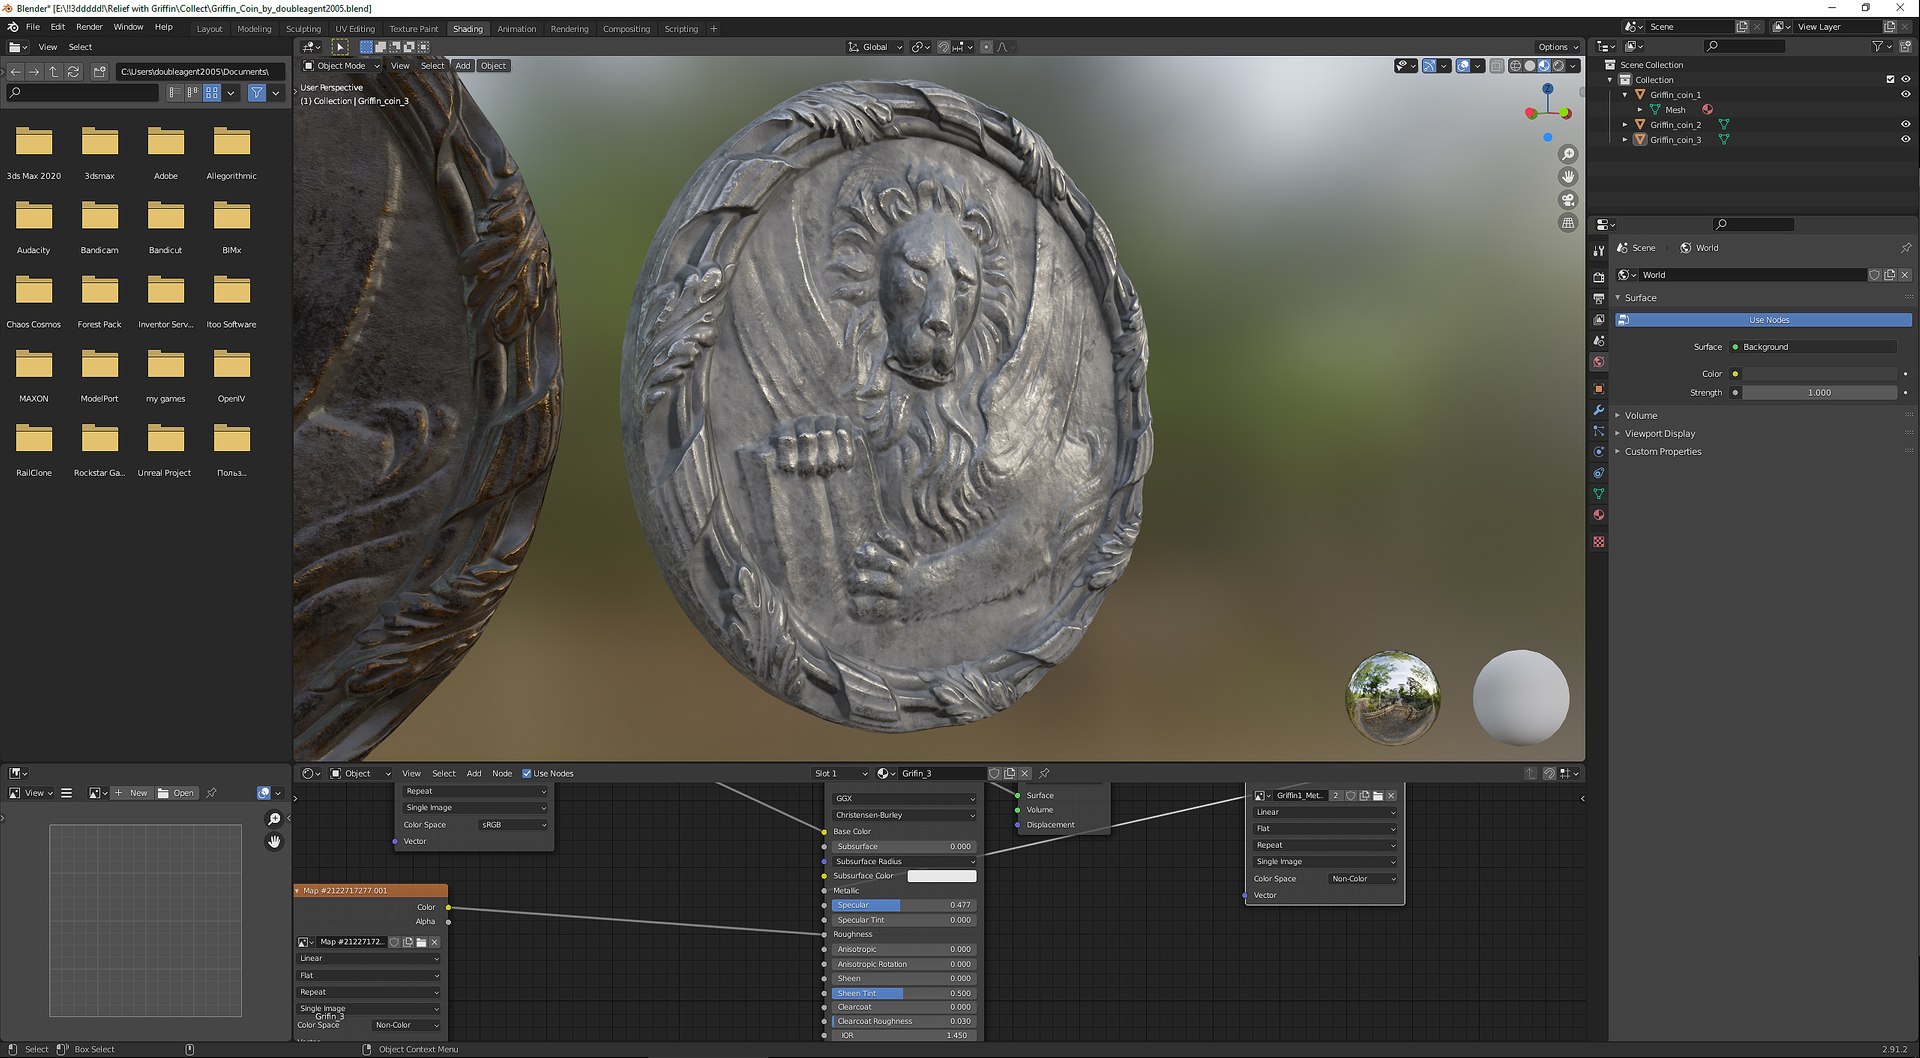Pin the node editor material
Viewport: 1920px width, 1058px height.
tap(1044, 773)
